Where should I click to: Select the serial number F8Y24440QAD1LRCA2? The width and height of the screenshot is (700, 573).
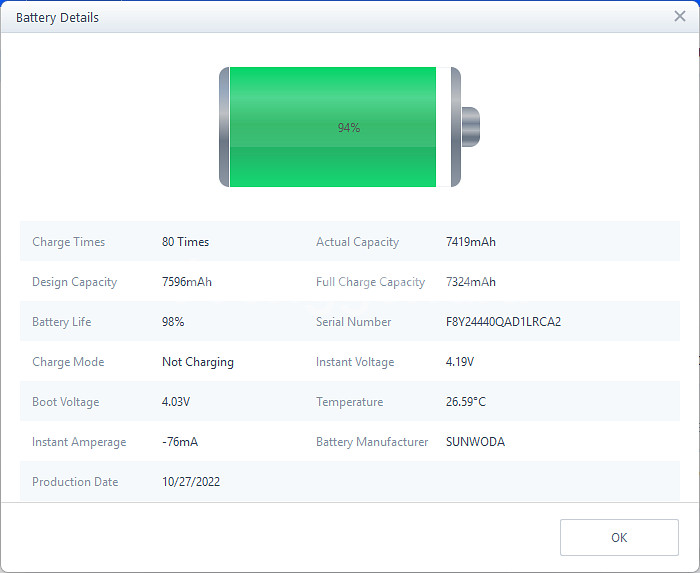[503, 322]
